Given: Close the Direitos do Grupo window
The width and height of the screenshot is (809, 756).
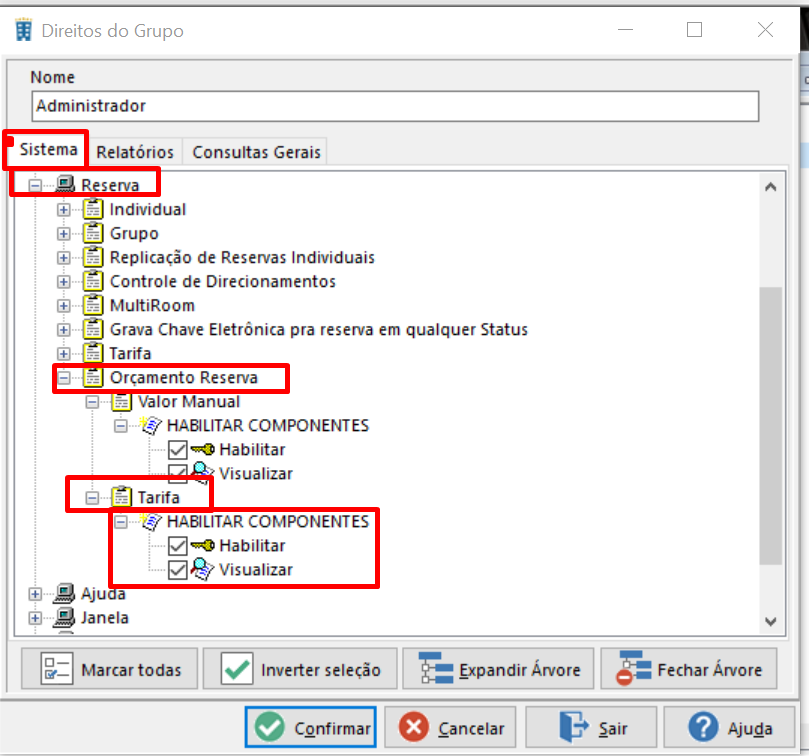Looking at the screenshot, I should point(765,29).
